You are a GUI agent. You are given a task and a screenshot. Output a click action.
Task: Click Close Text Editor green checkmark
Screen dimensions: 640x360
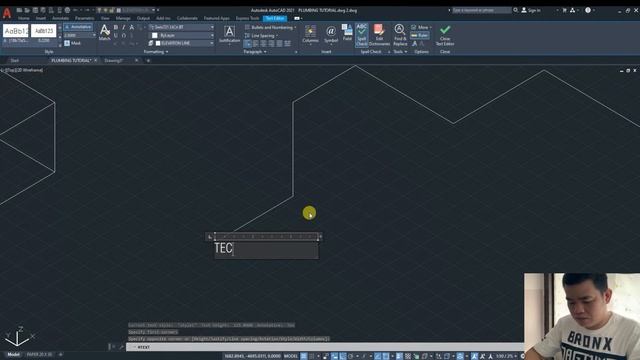click(x=445, y=35)
